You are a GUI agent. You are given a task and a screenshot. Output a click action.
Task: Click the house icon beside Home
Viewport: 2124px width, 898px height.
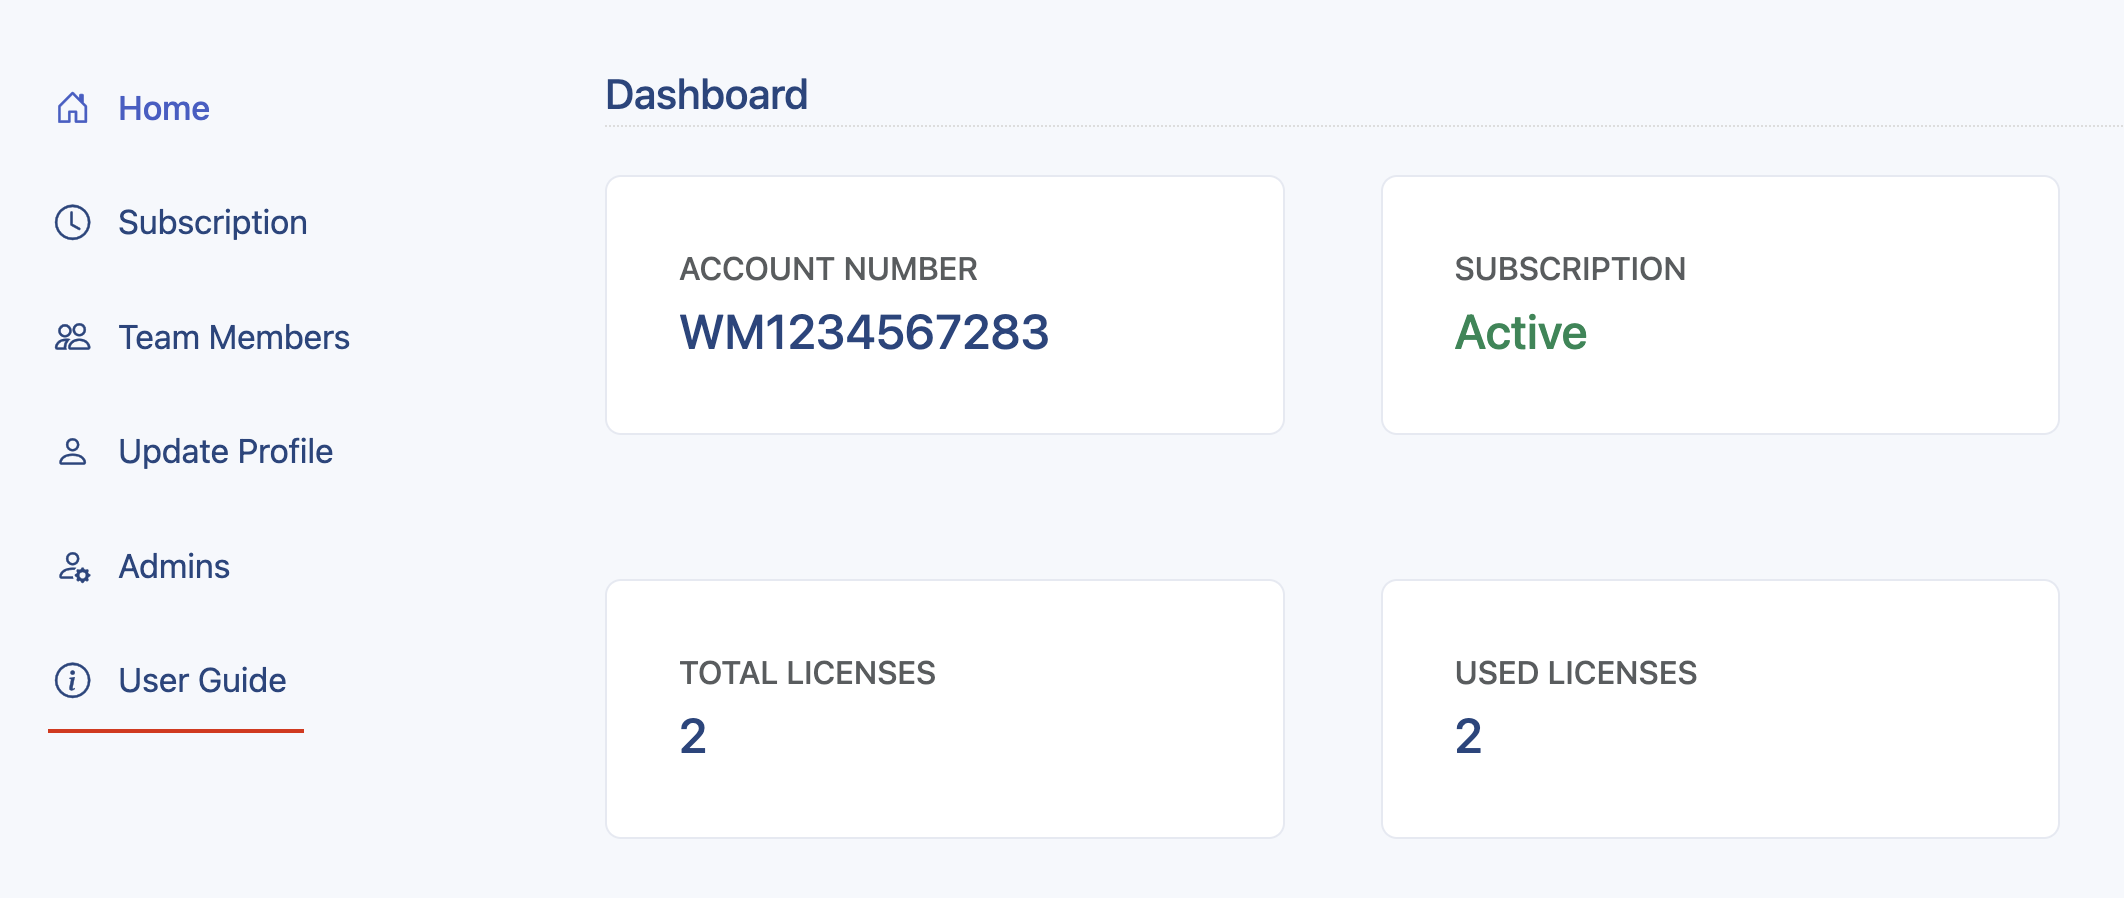(72, 108)
